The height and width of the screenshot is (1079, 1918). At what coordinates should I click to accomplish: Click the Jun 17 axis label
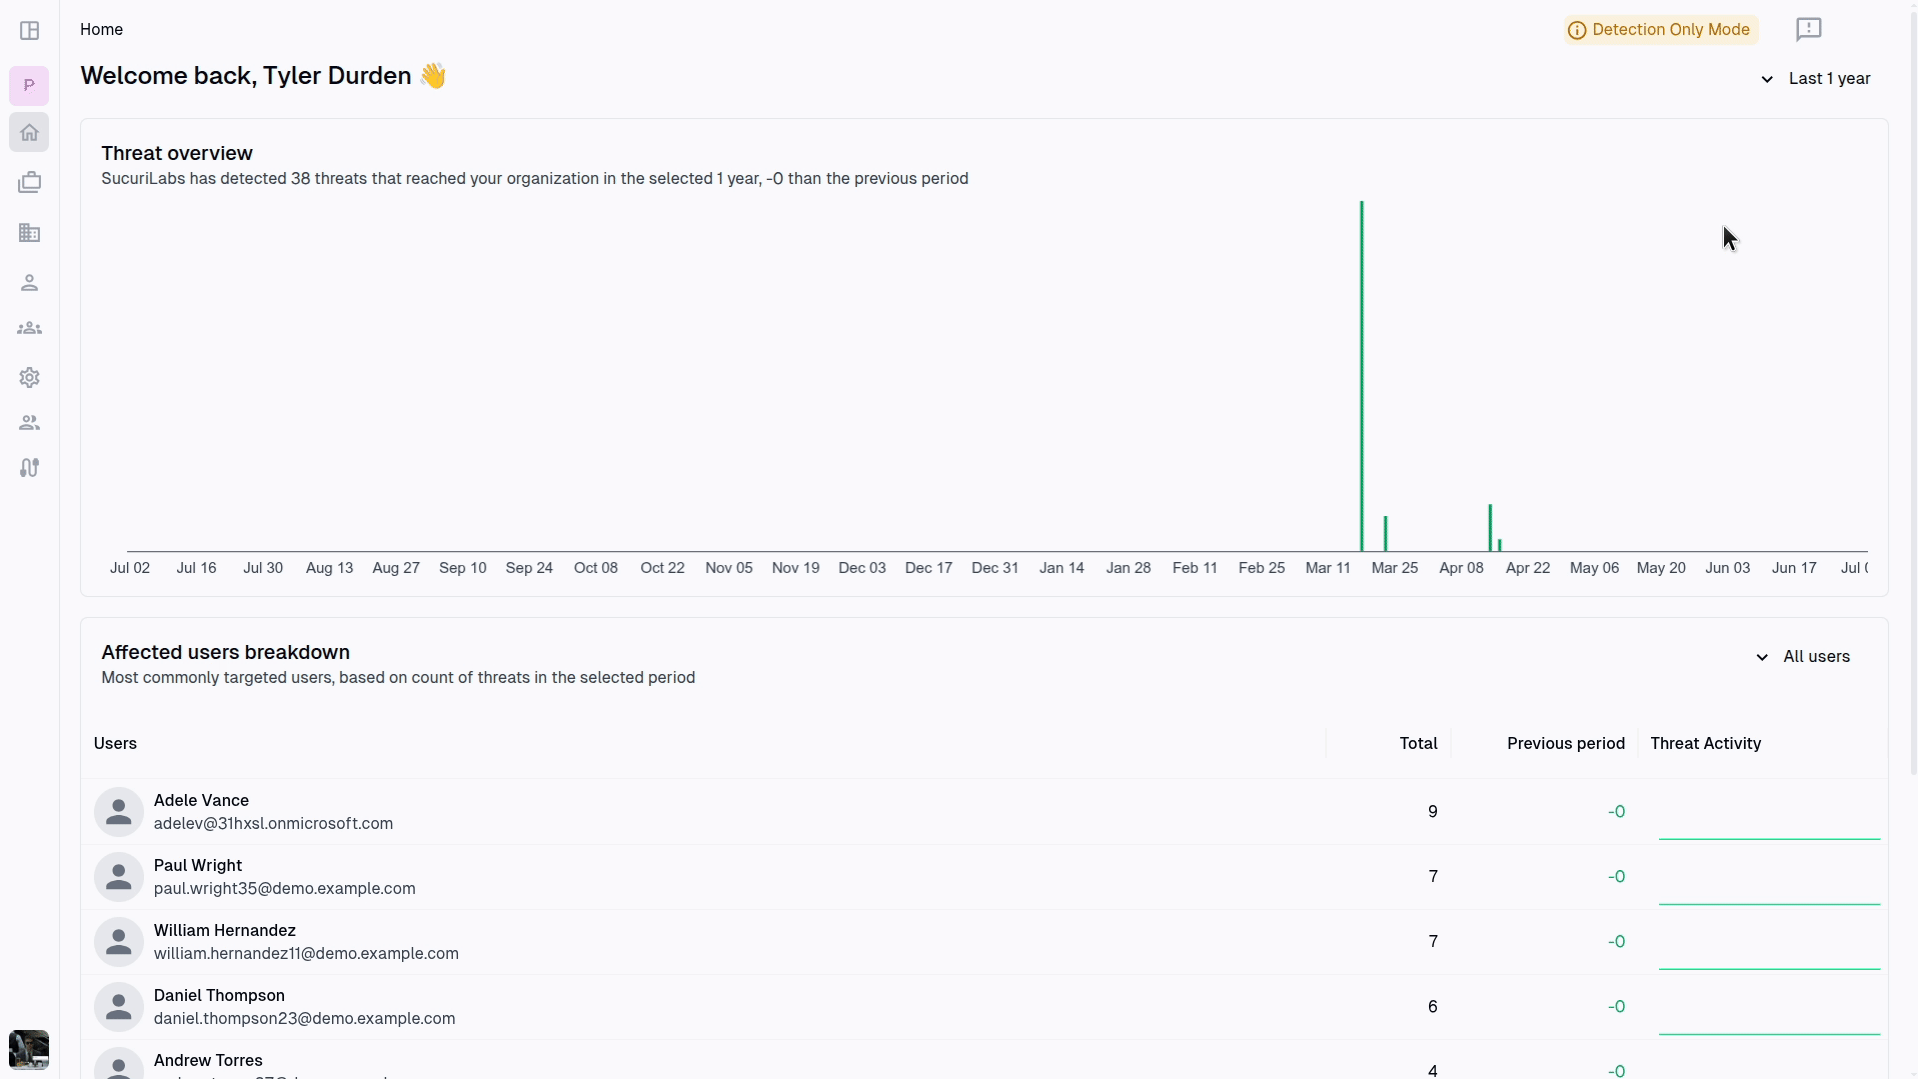(x=1793, y=567)
